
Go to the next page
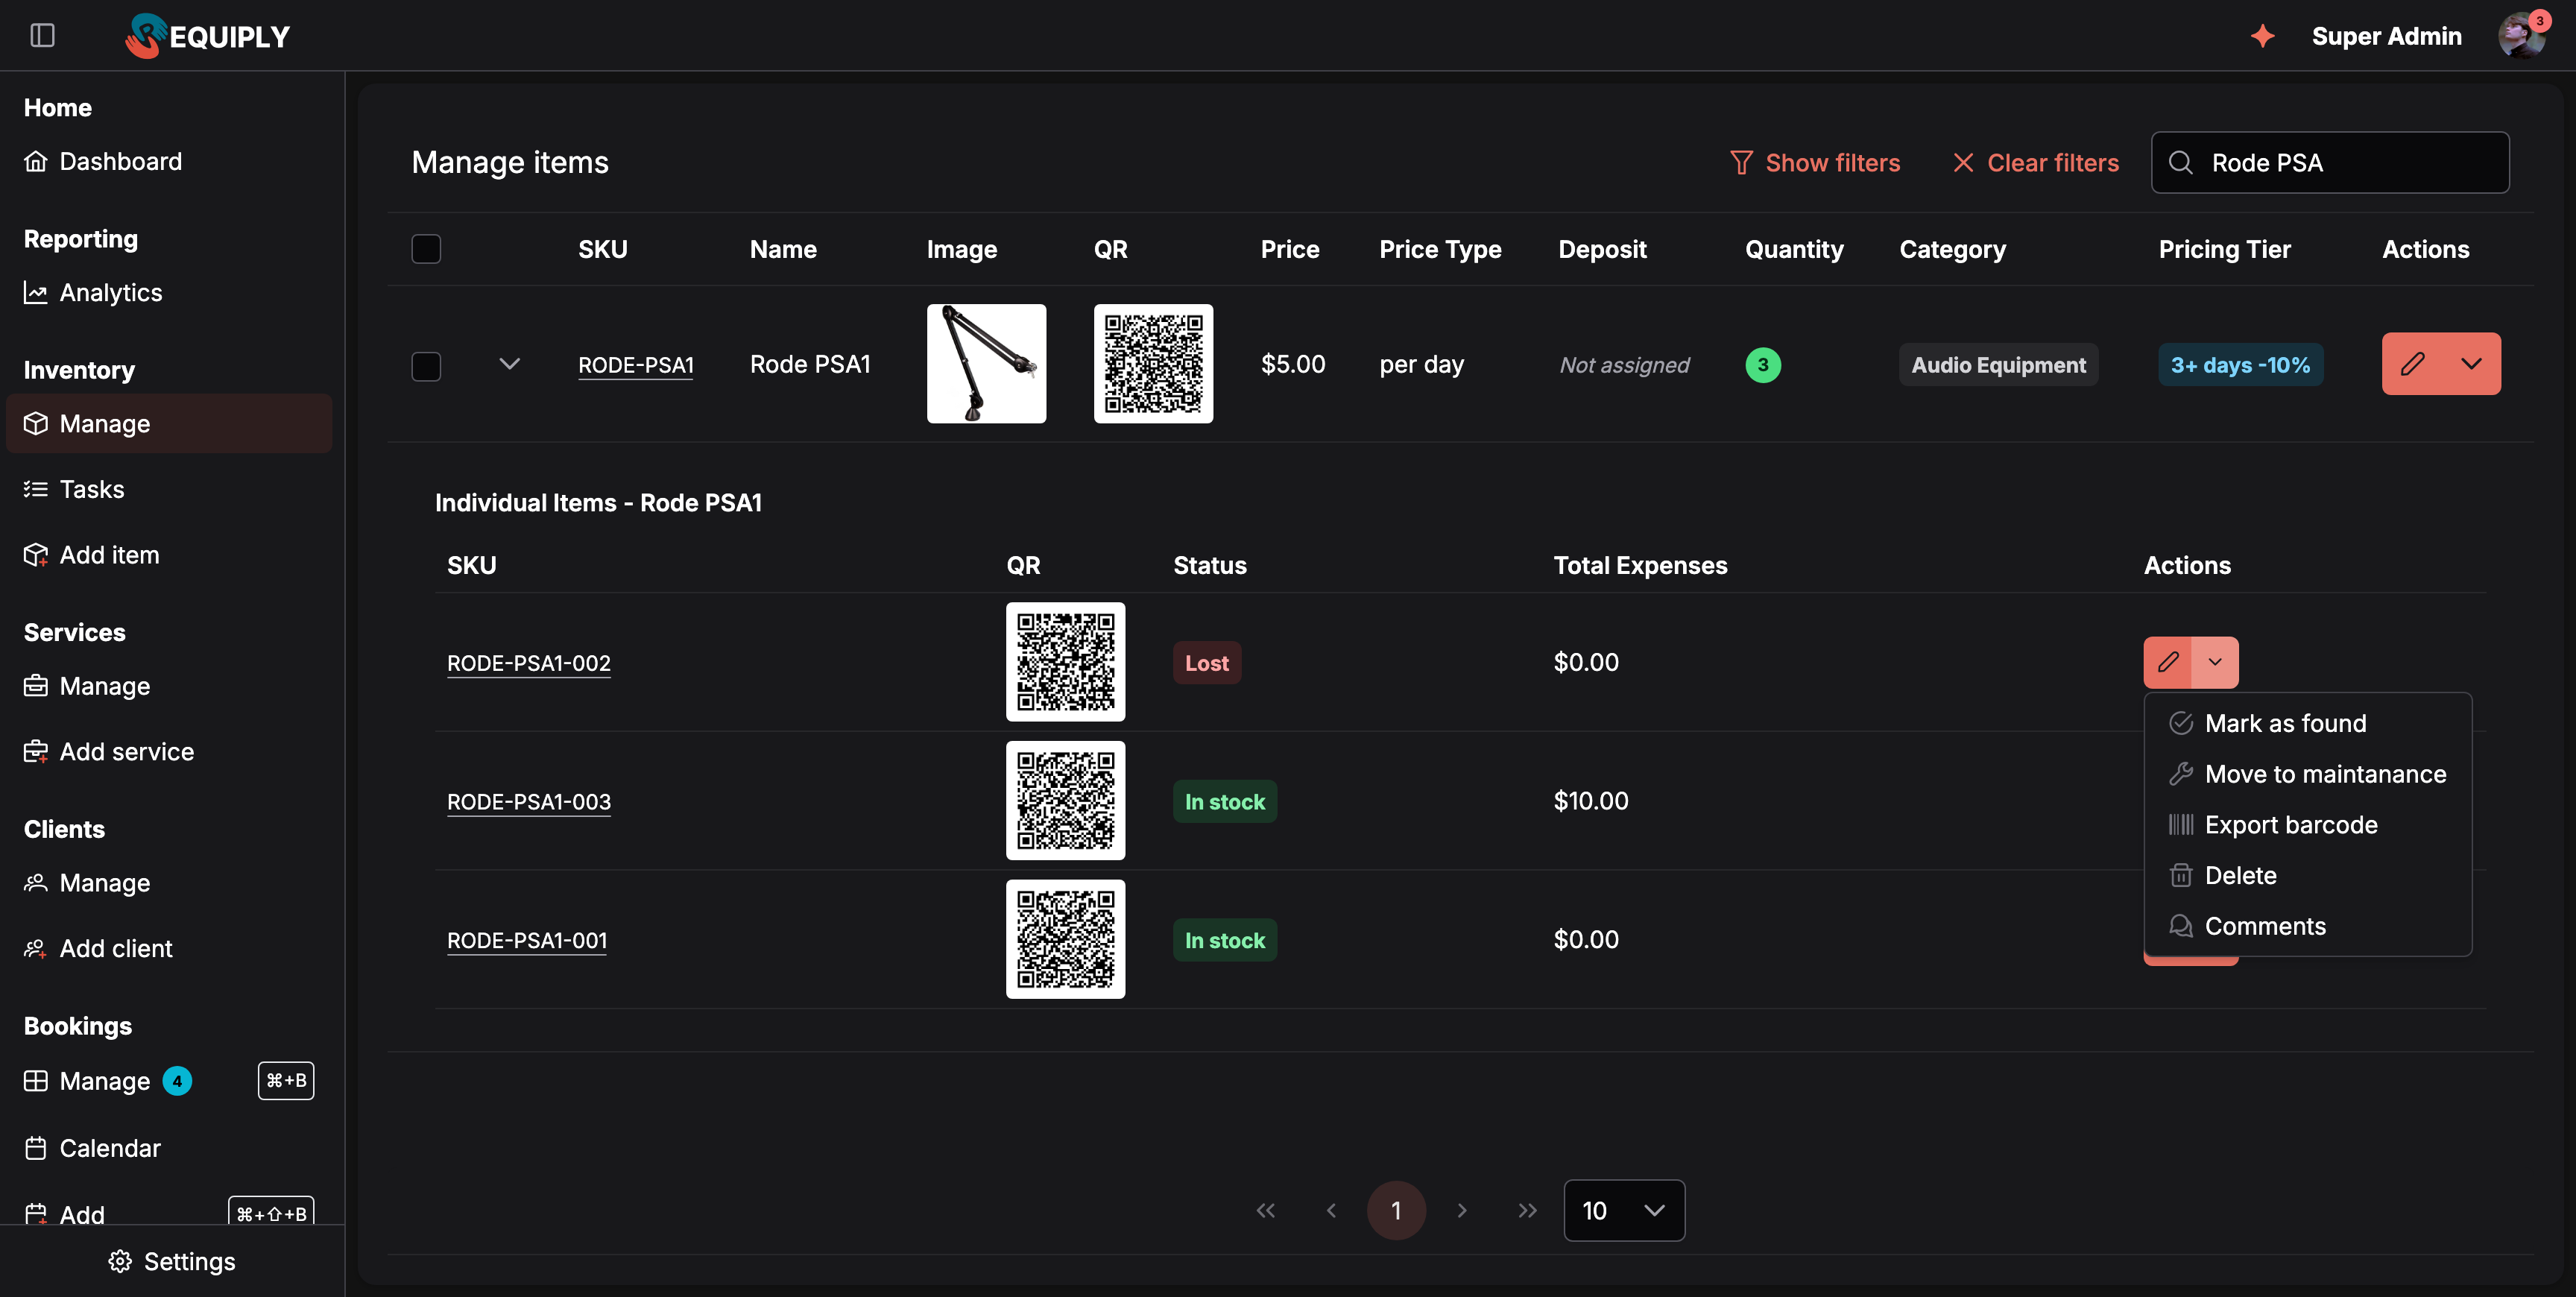1462,1211
